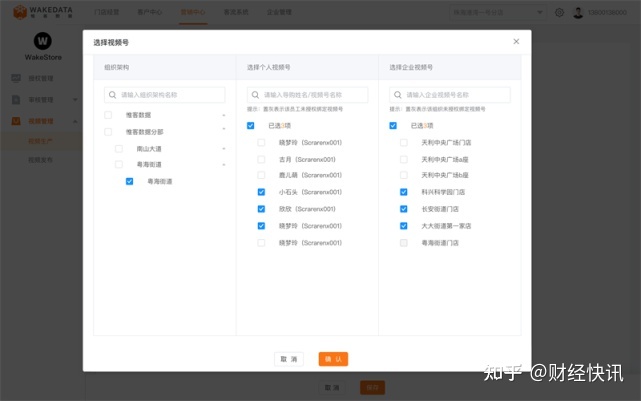Uncheck 大大街道第一家店
641x401 pixels.
pyautogui.click(x=403, y=226)
